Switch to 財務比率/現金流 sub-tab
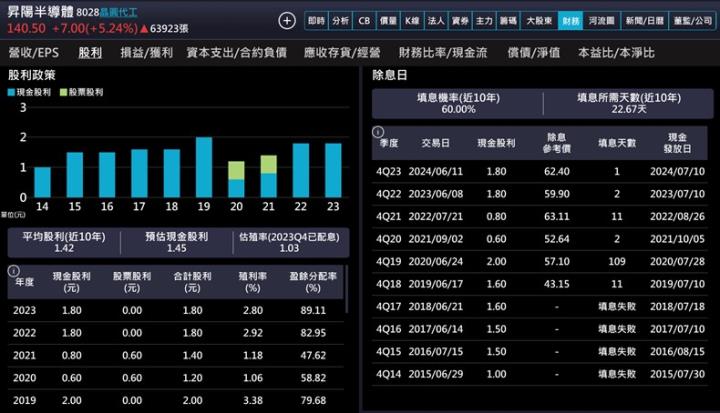 point(443,53)
